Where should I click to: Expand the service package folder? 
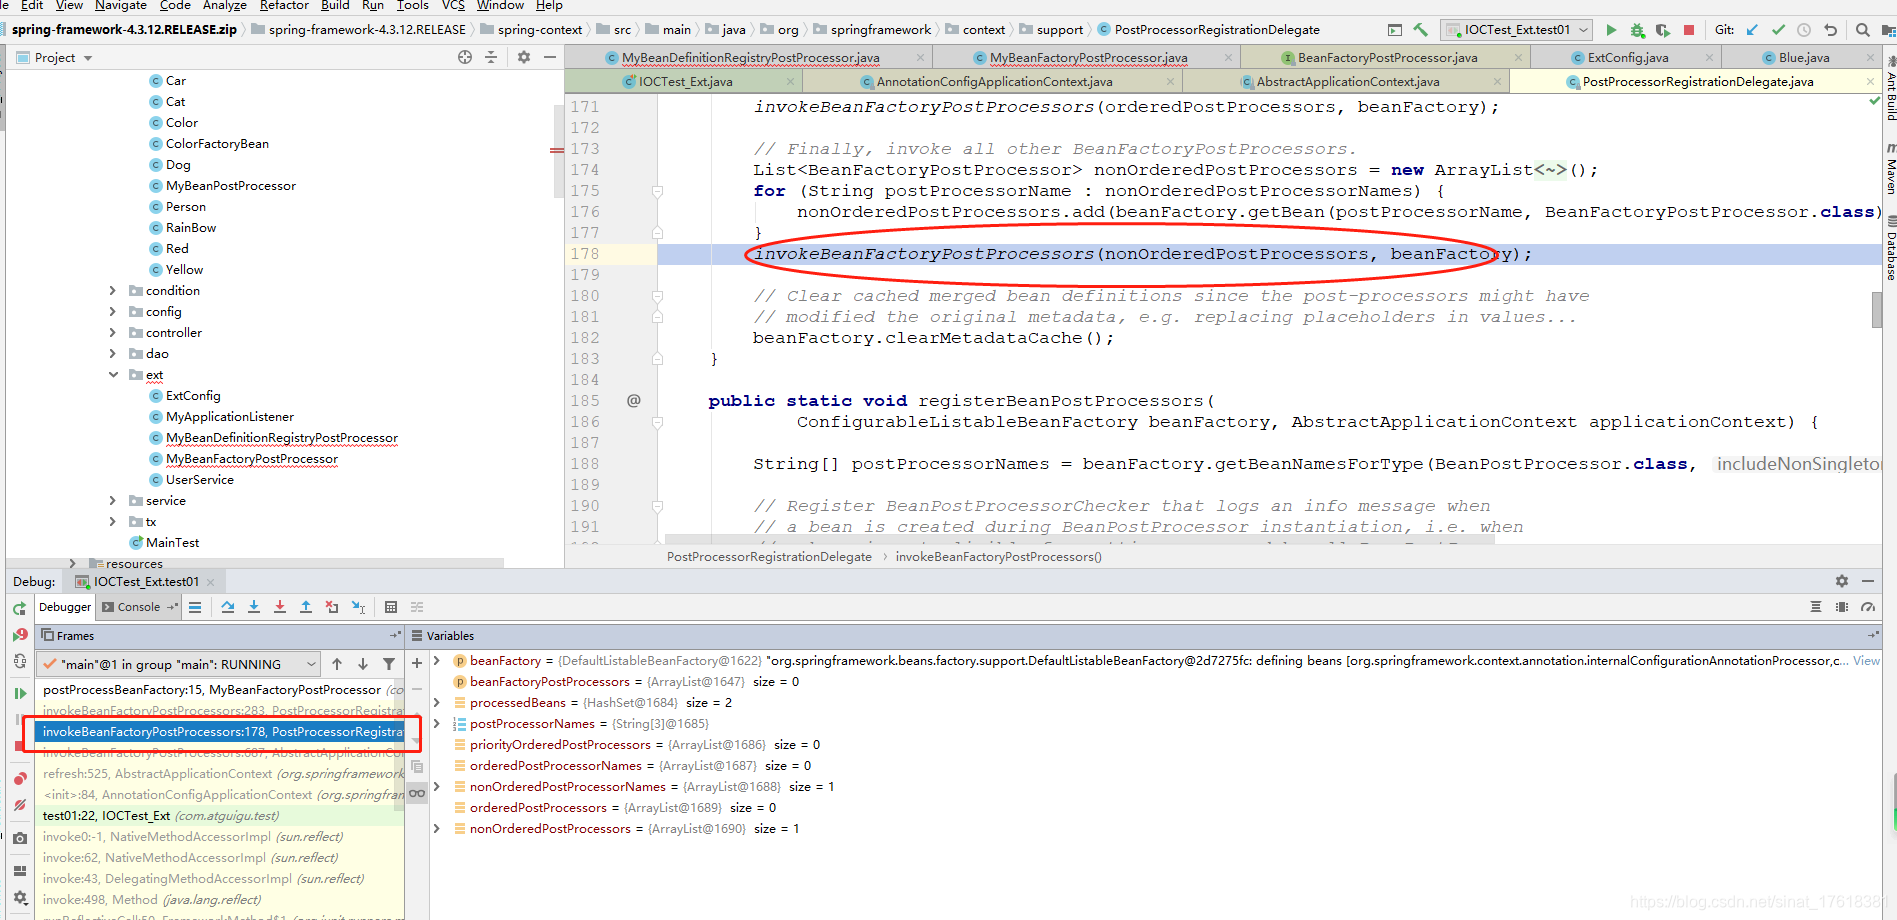pos(113,501)
